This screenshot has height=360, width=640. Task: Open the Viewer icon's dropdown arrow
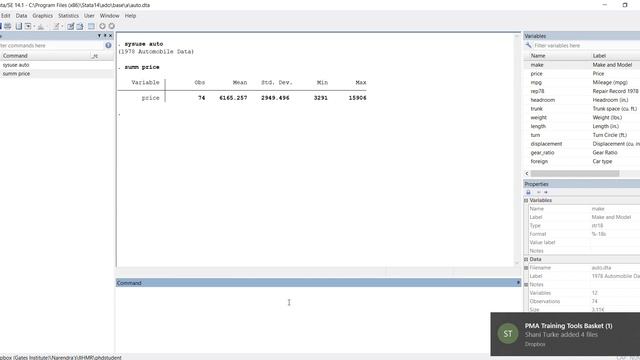[34, 26]
